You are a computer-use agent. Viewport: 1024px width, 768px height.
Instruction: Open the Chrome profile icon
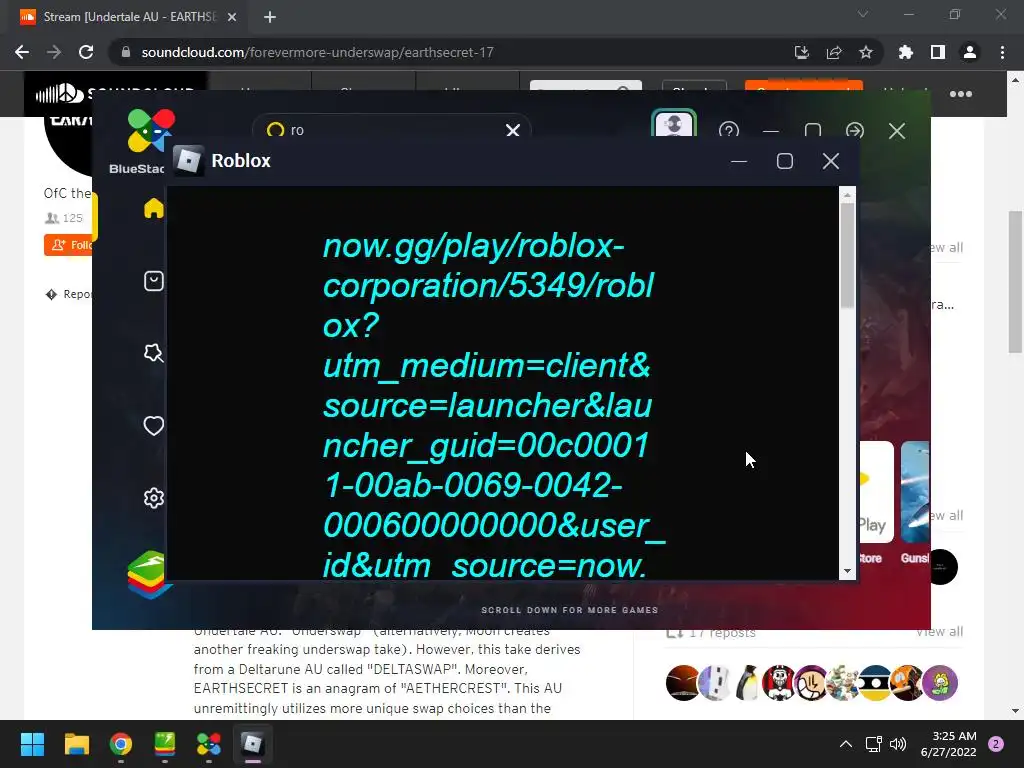click(x=970, y=52)
